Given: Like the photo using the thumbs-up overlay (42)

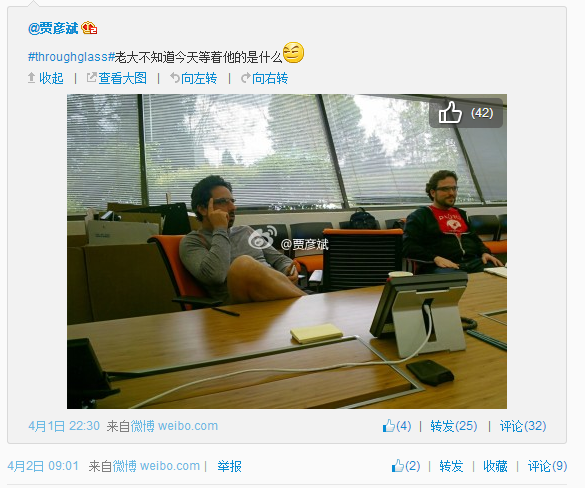Looking at the screenshot, I should pyautogui.click(x=466, y=113).
